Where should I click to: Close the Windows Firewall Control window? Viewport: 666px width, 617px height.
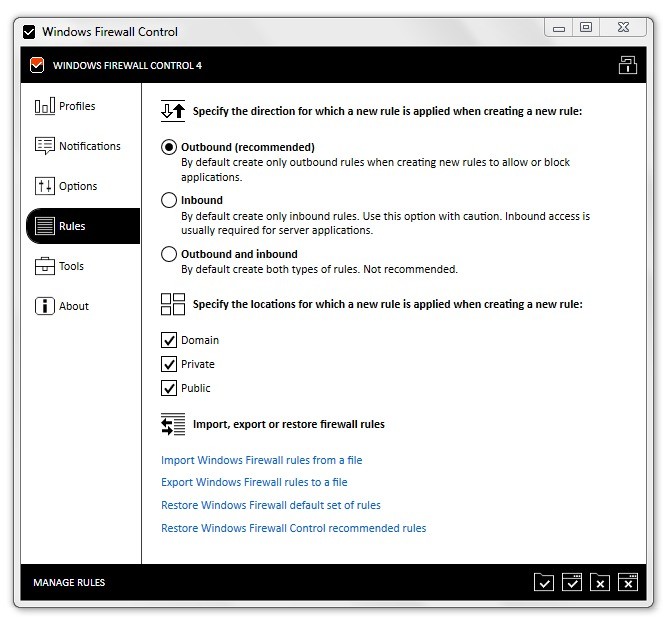point(623,28)
